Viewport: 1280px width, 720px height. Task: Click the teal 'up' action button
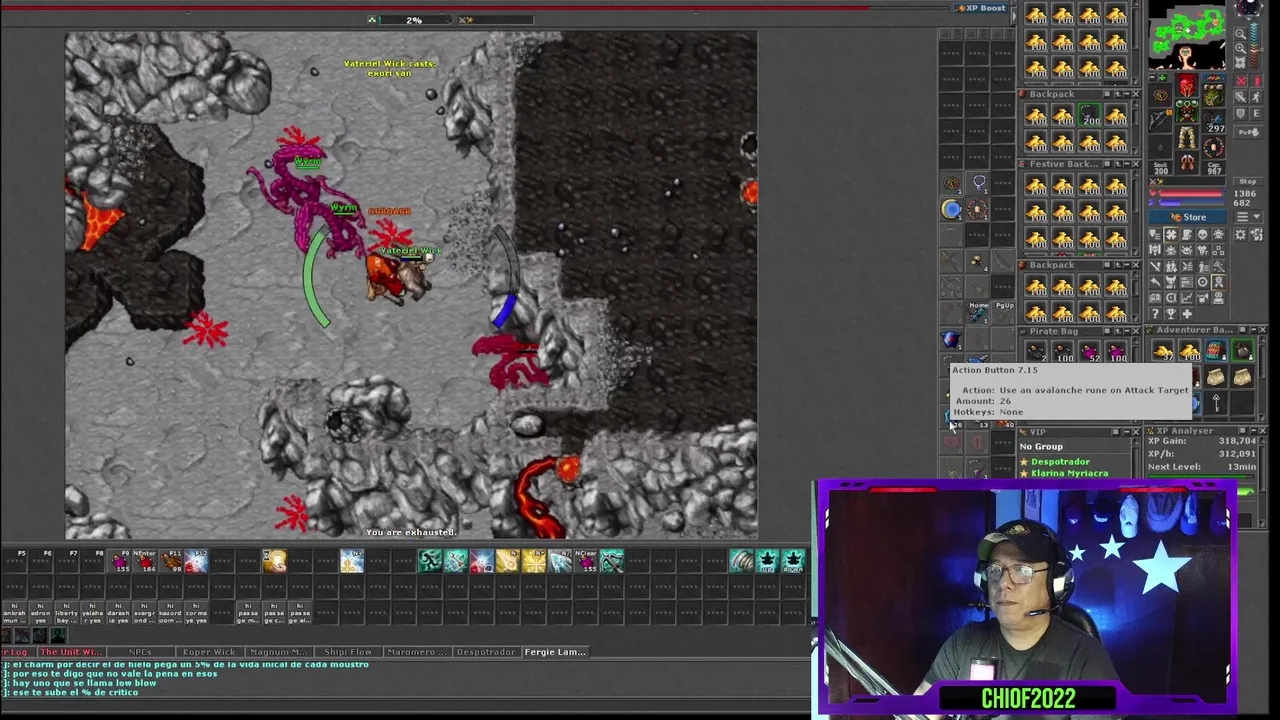[767, 561]
